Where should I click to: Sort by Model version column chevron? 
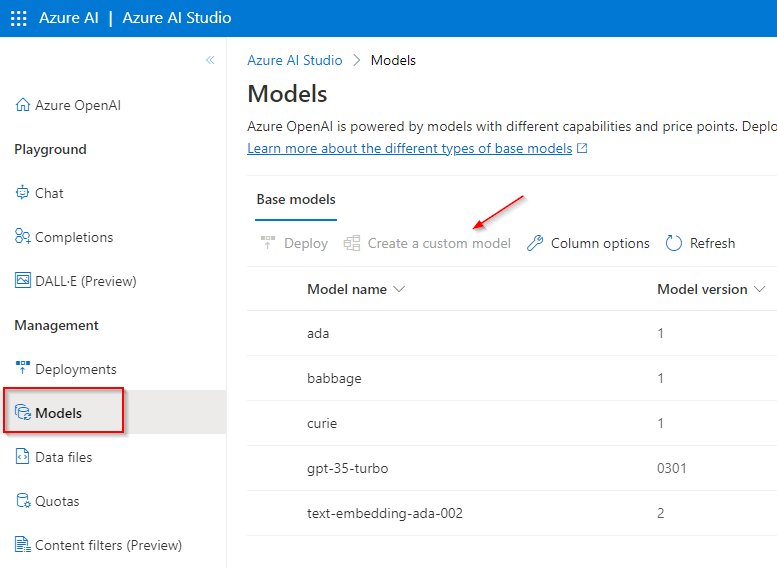click(x=760, y=289)
